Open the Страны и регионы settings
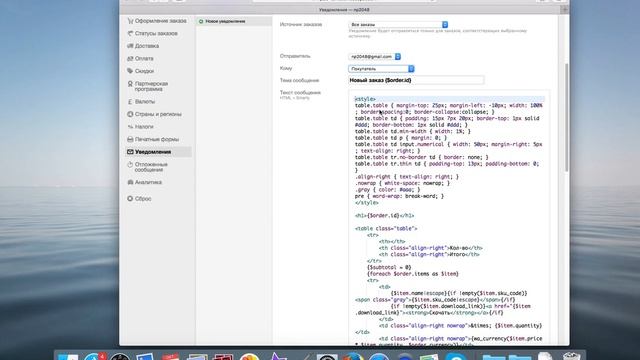This screenshot has height=360, width=640. point(154,114)
